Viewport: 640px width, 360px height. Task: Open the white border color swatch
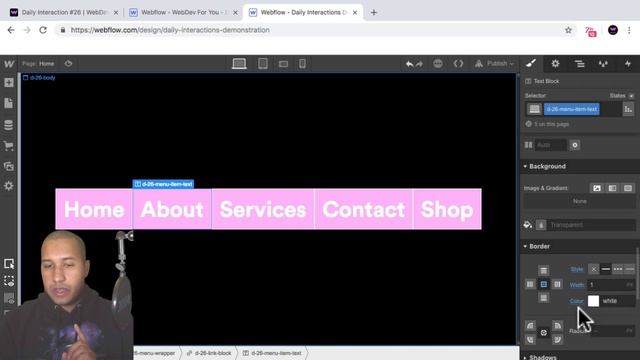[593, 301]
